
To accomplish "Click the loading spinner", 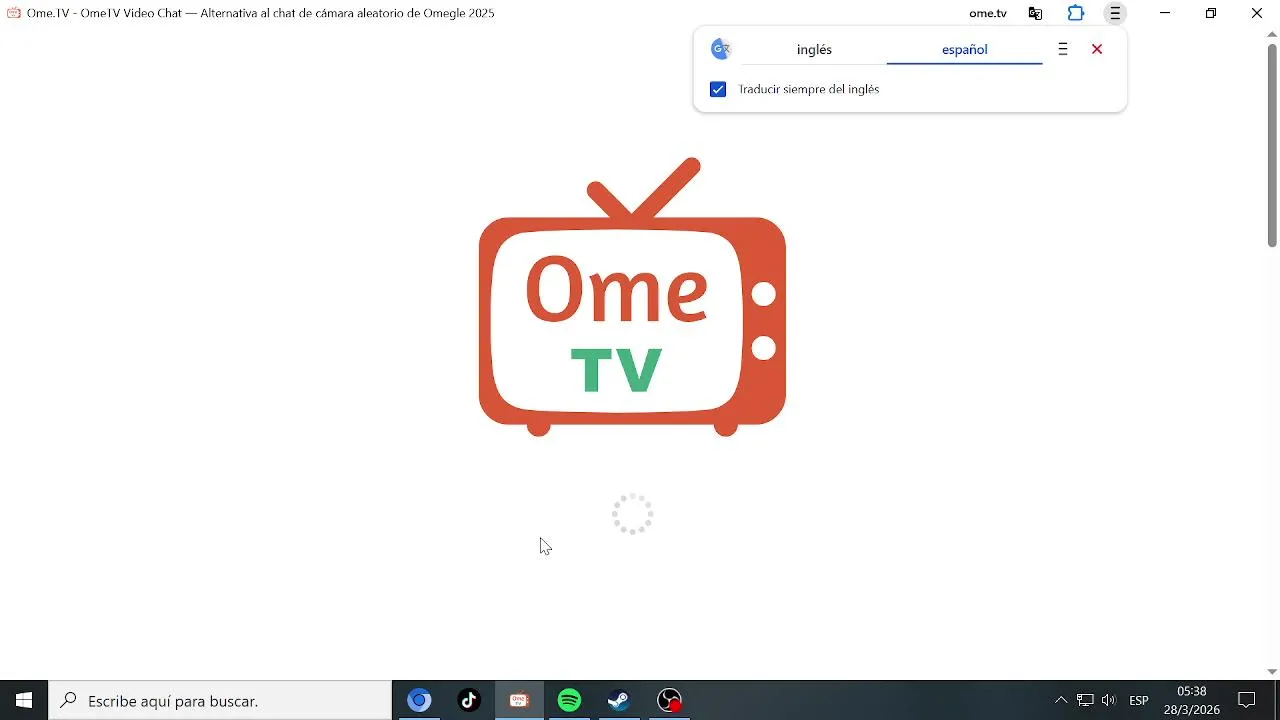I will point(633,514).
